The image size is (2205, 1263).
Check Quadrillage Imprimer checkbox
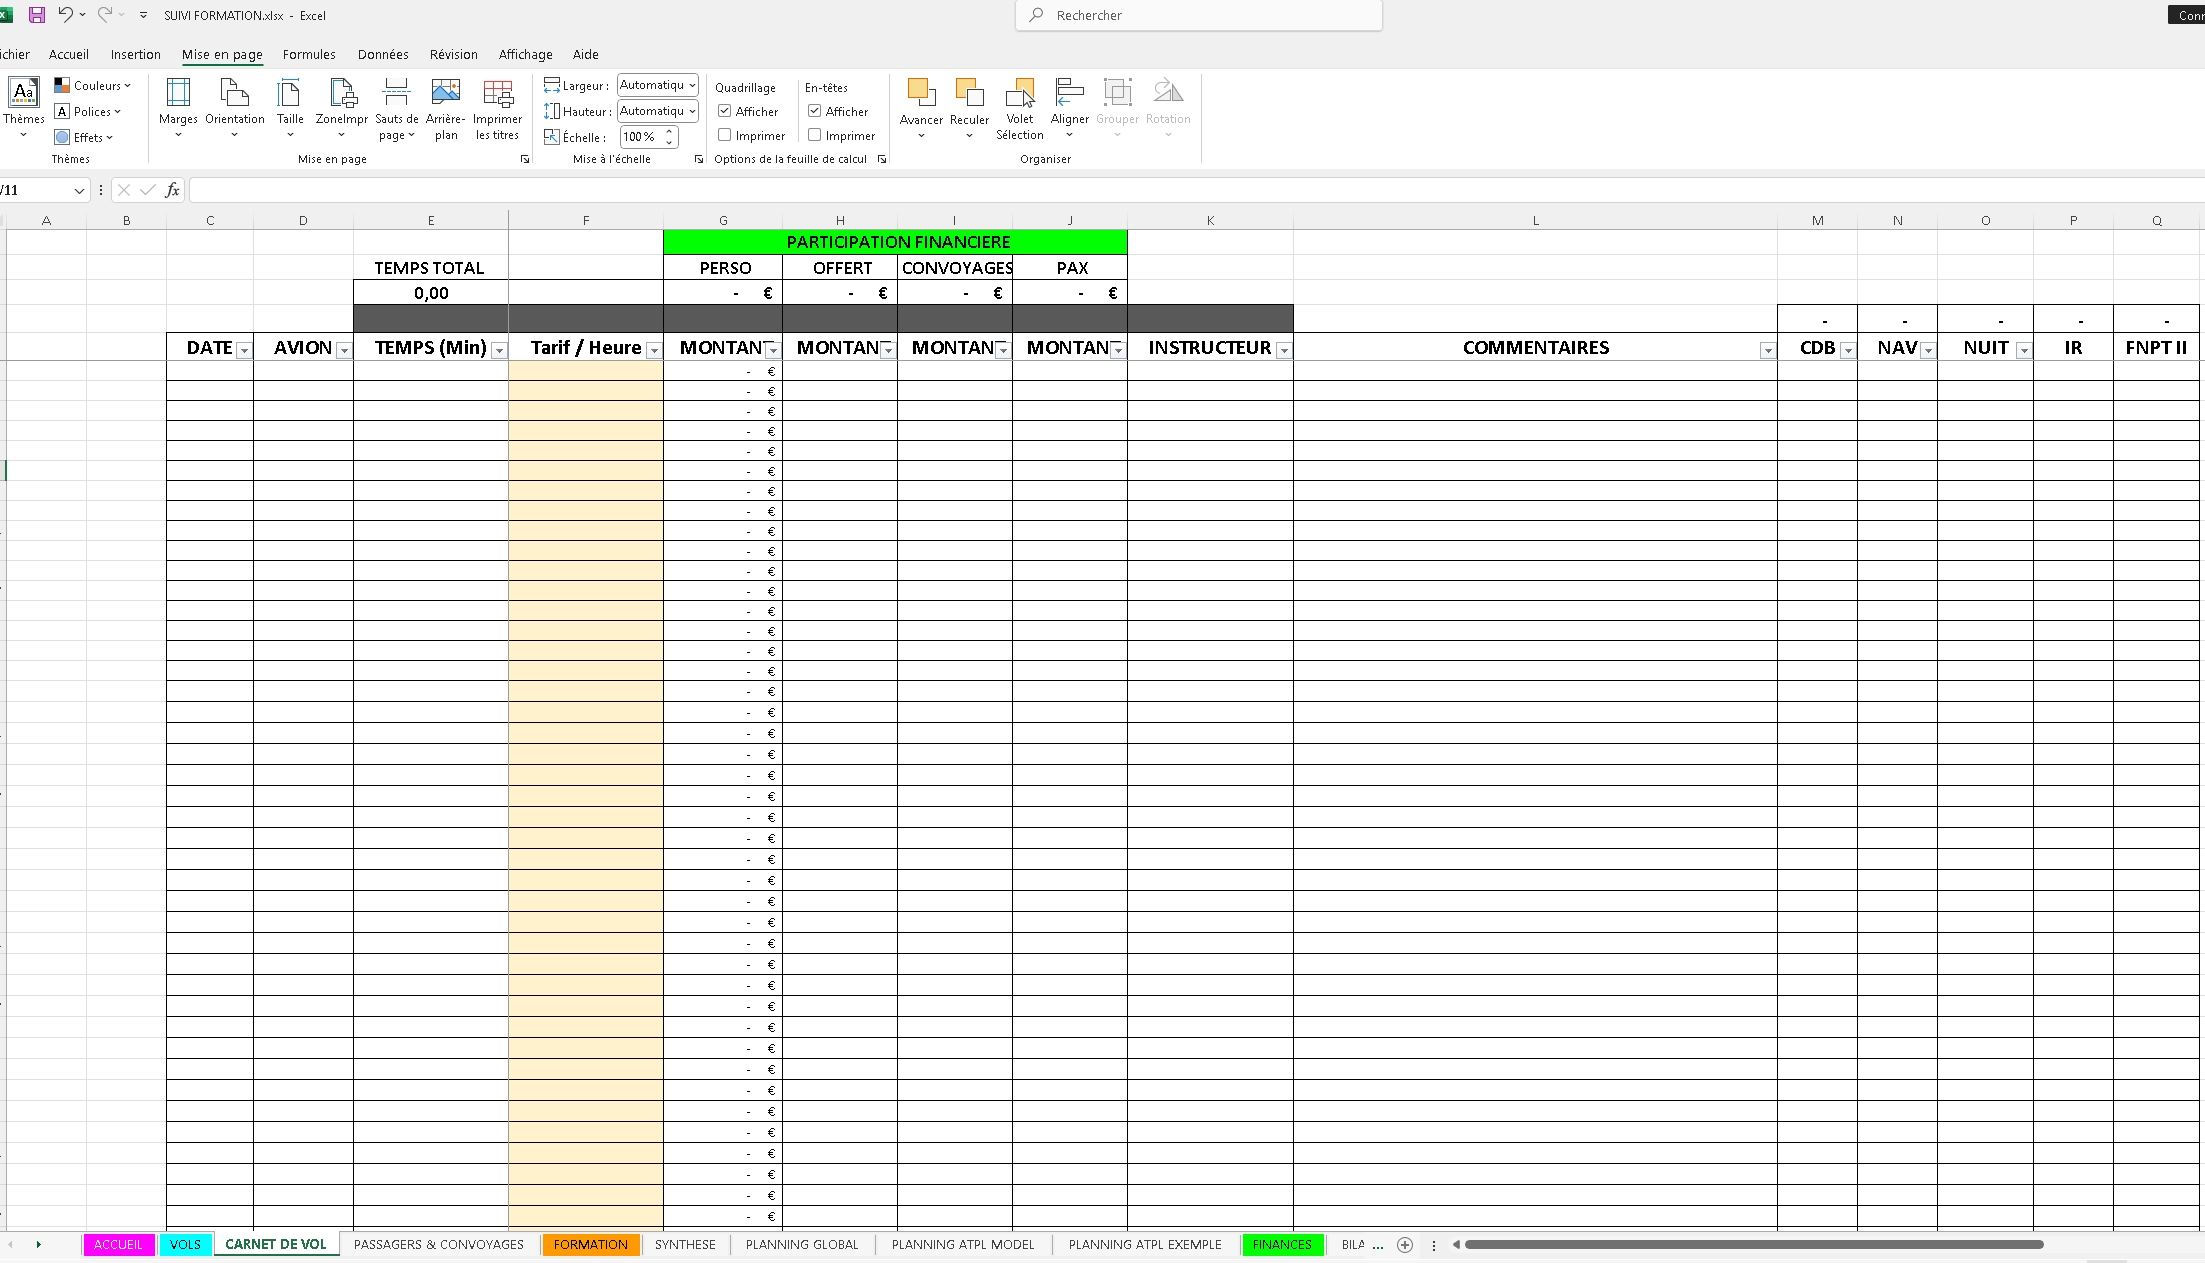point(725,135)
